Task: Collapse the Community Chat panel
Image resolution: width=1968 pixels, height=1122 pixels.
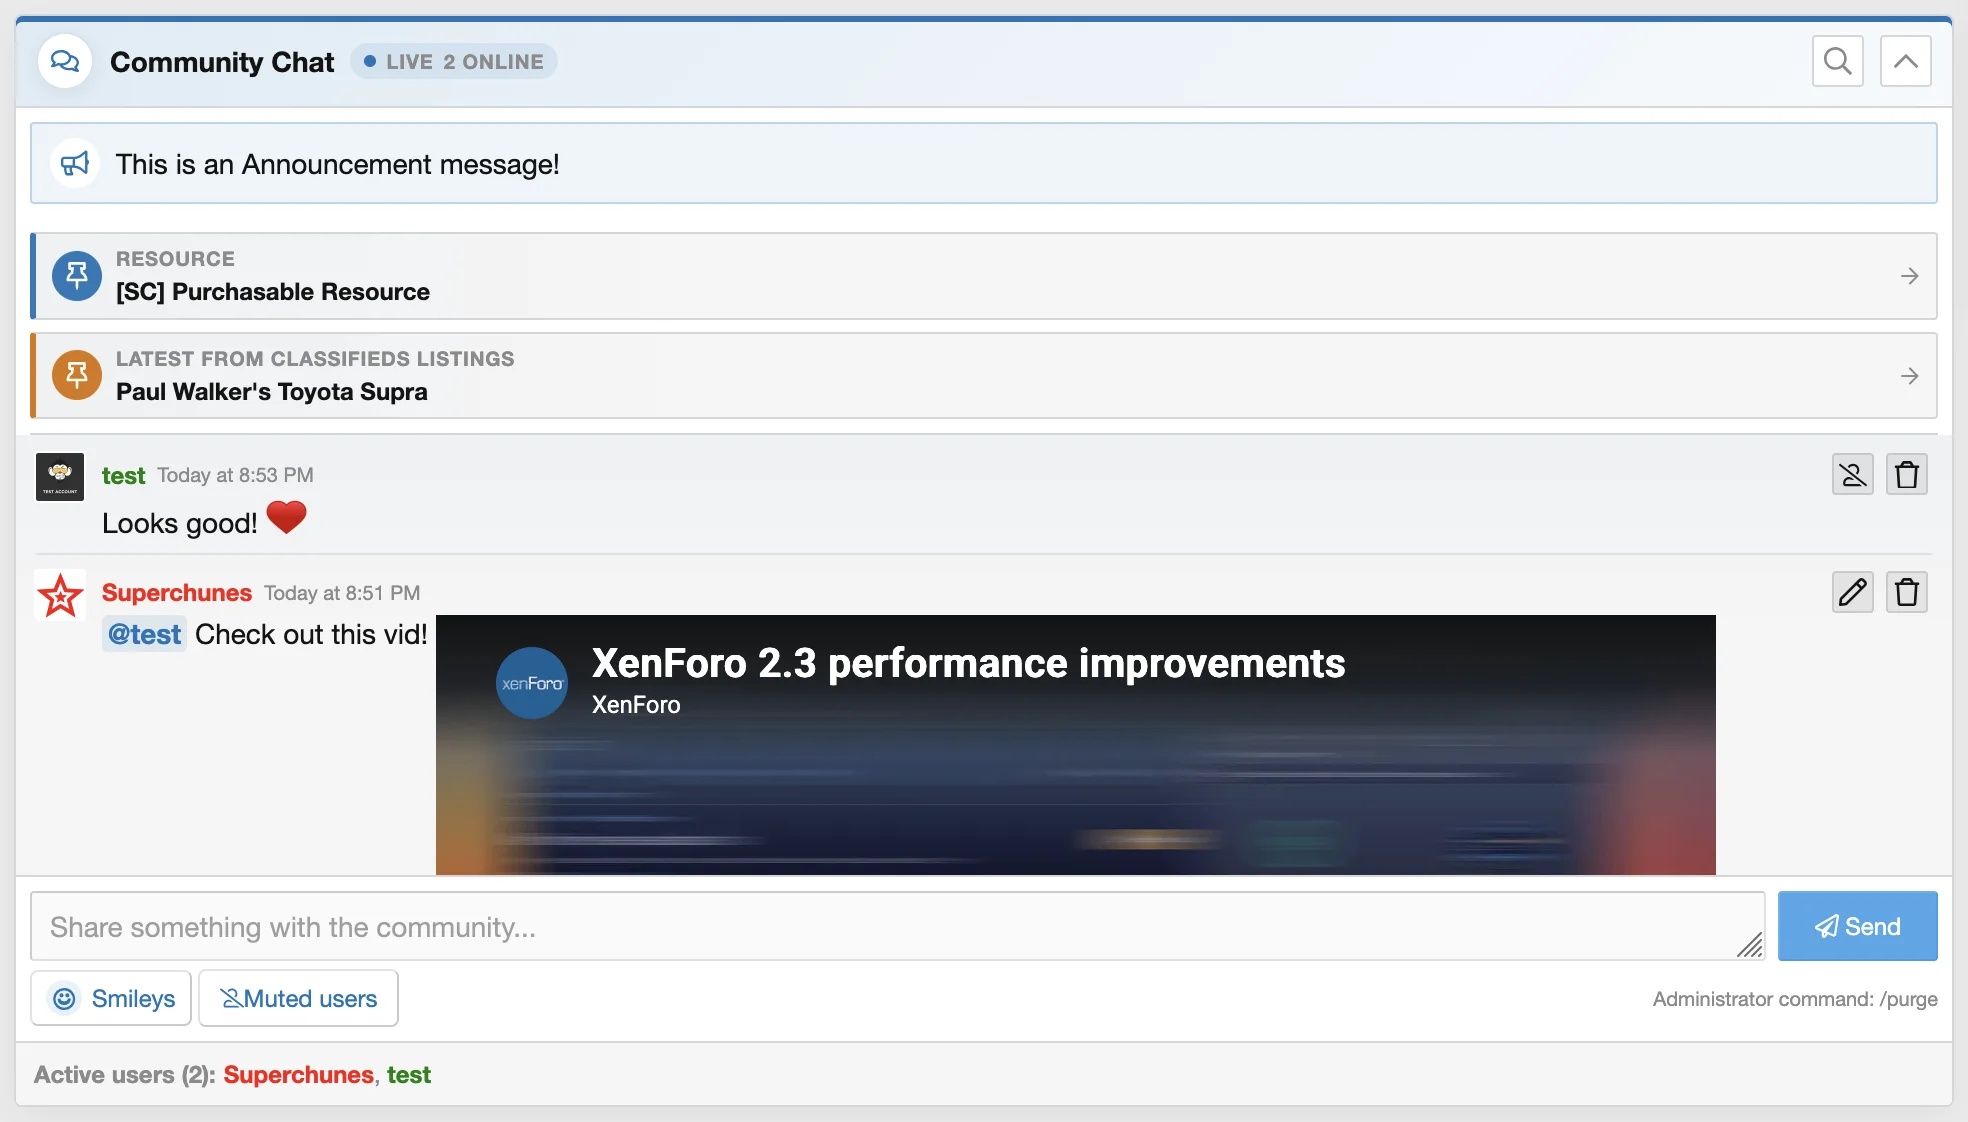Action: (1905, 61)
